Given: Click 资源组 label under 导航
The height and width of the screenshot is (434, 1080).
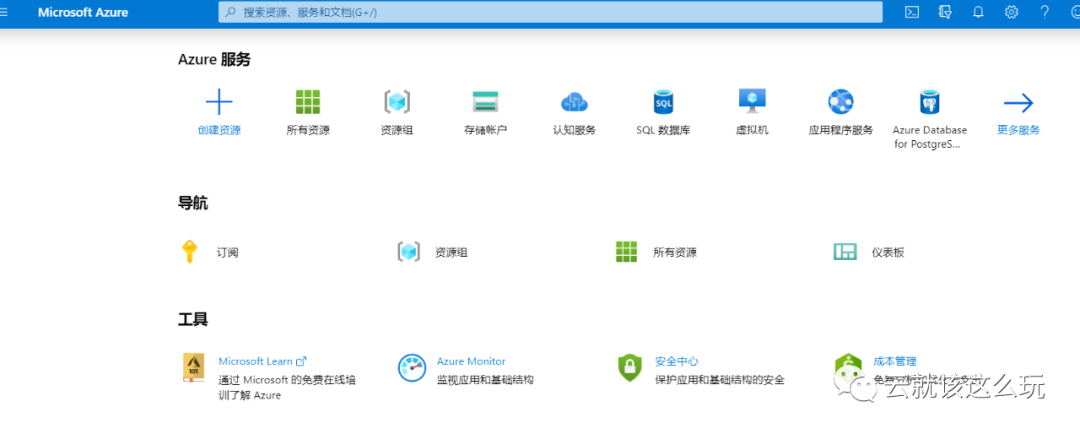Looking at the screenshot, I should click(x=451, y=252).
